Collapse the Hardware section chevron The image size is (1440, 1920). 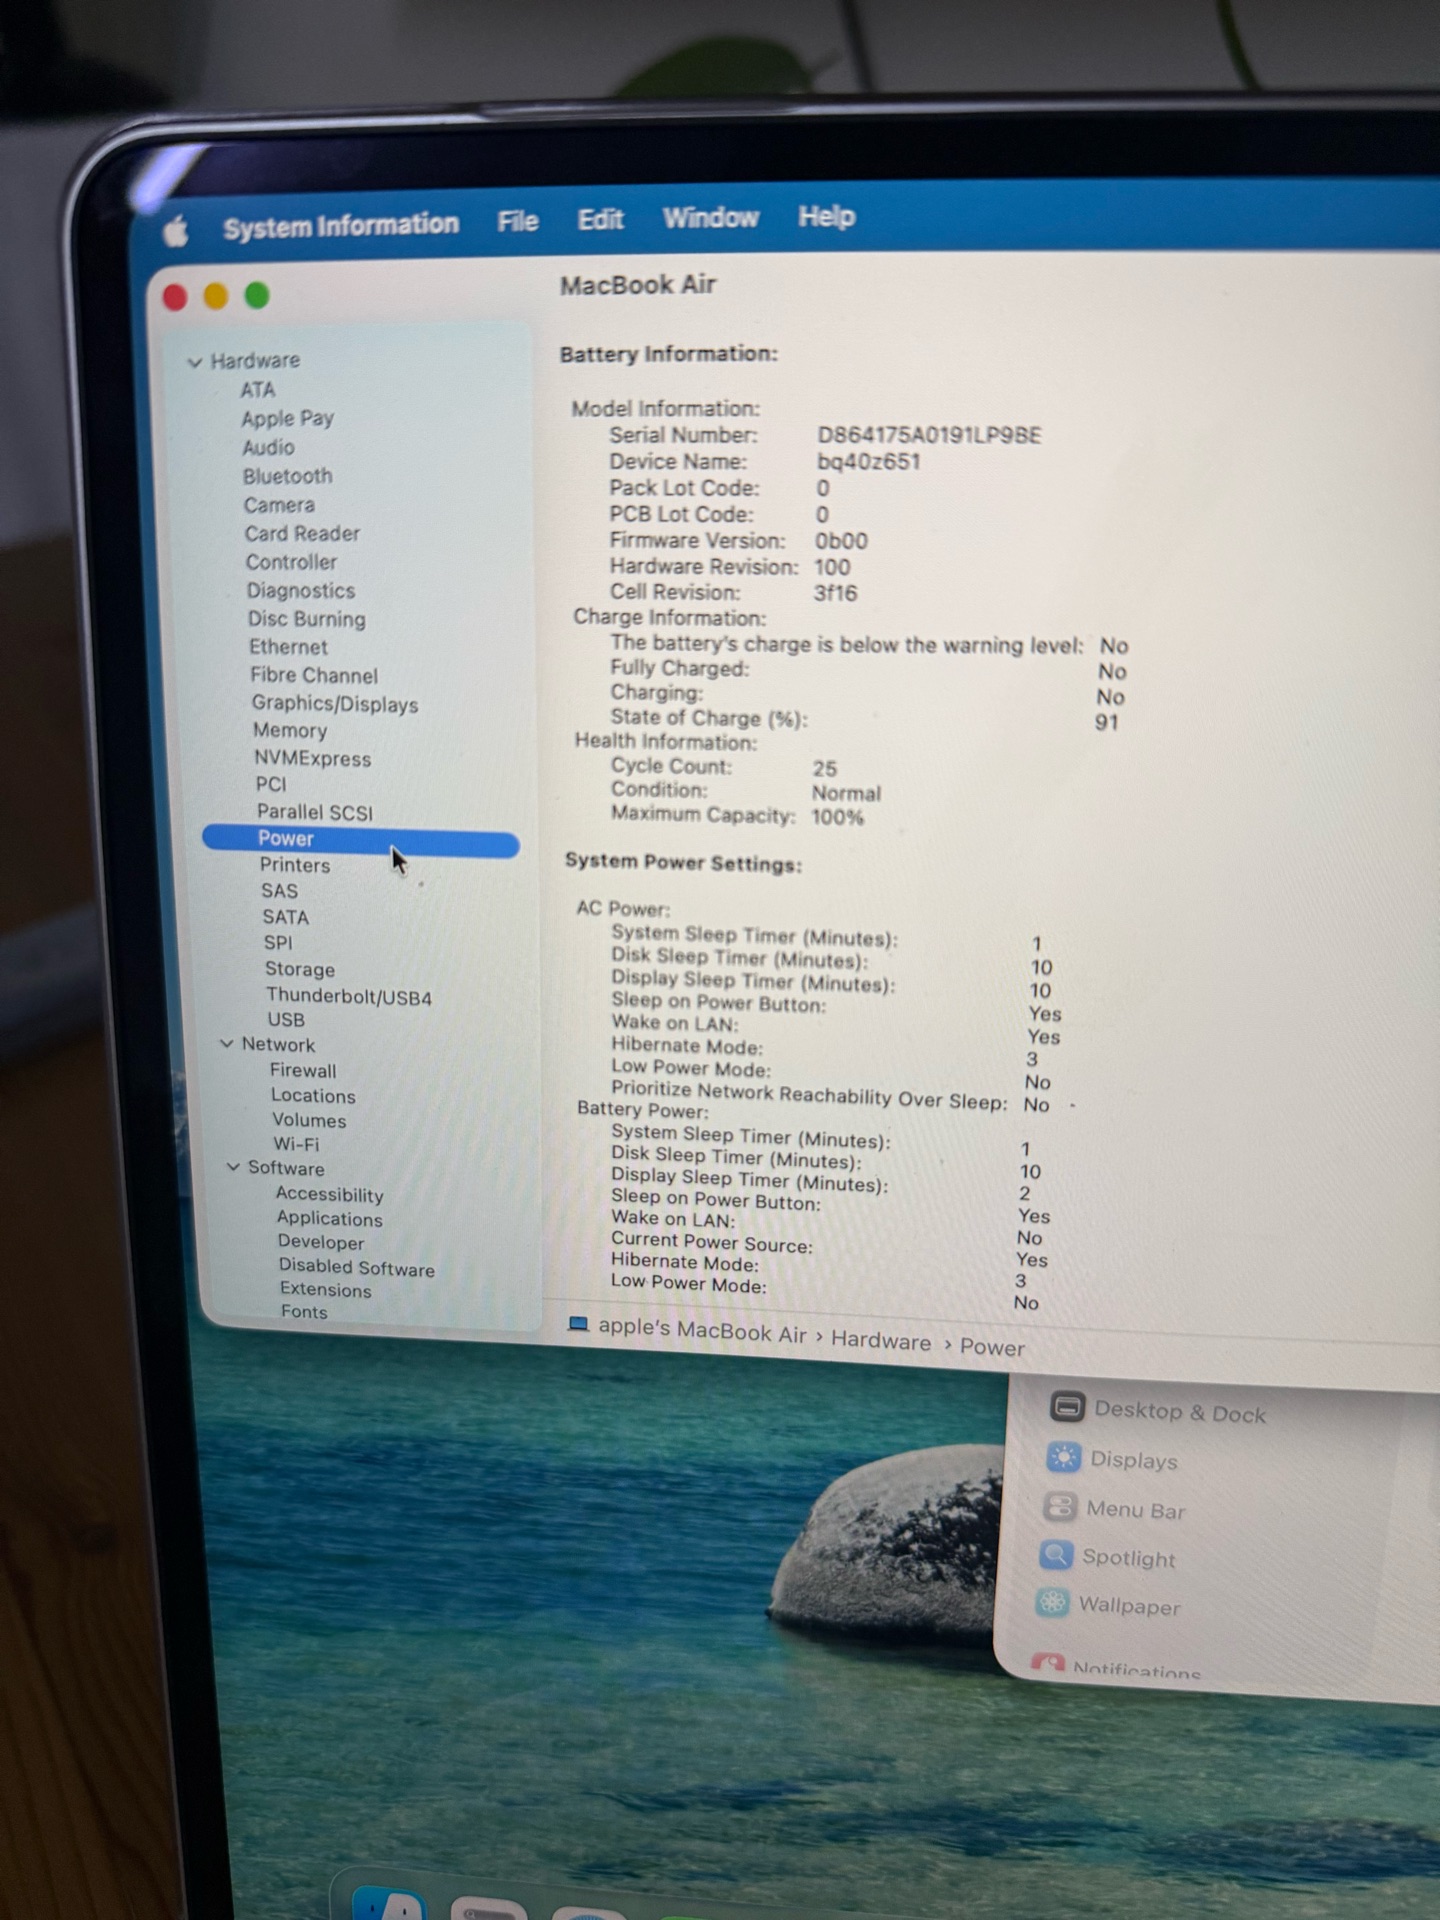[x=195, y=362]
